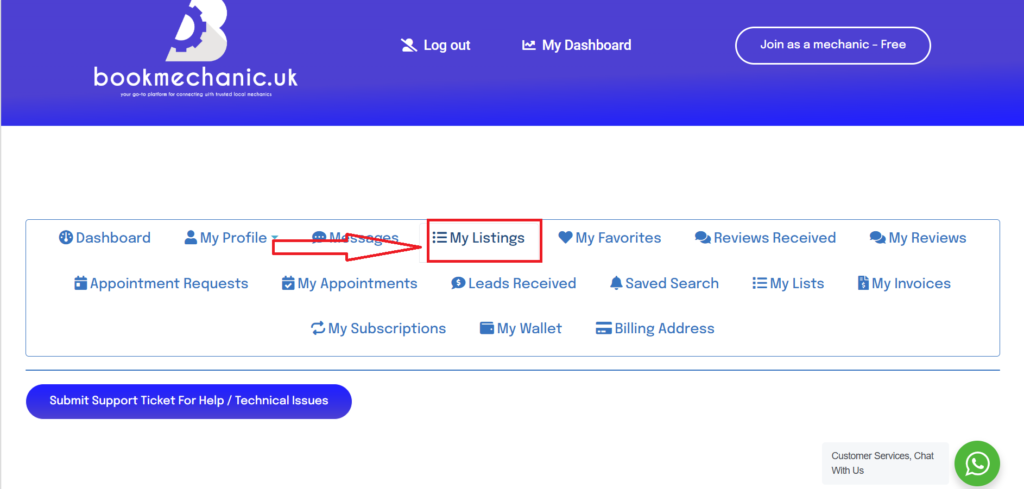Open the Leads Received menu item
The width and height of the screenshot is (1024, 489).
pyautogui.click(x=513, y=283)
